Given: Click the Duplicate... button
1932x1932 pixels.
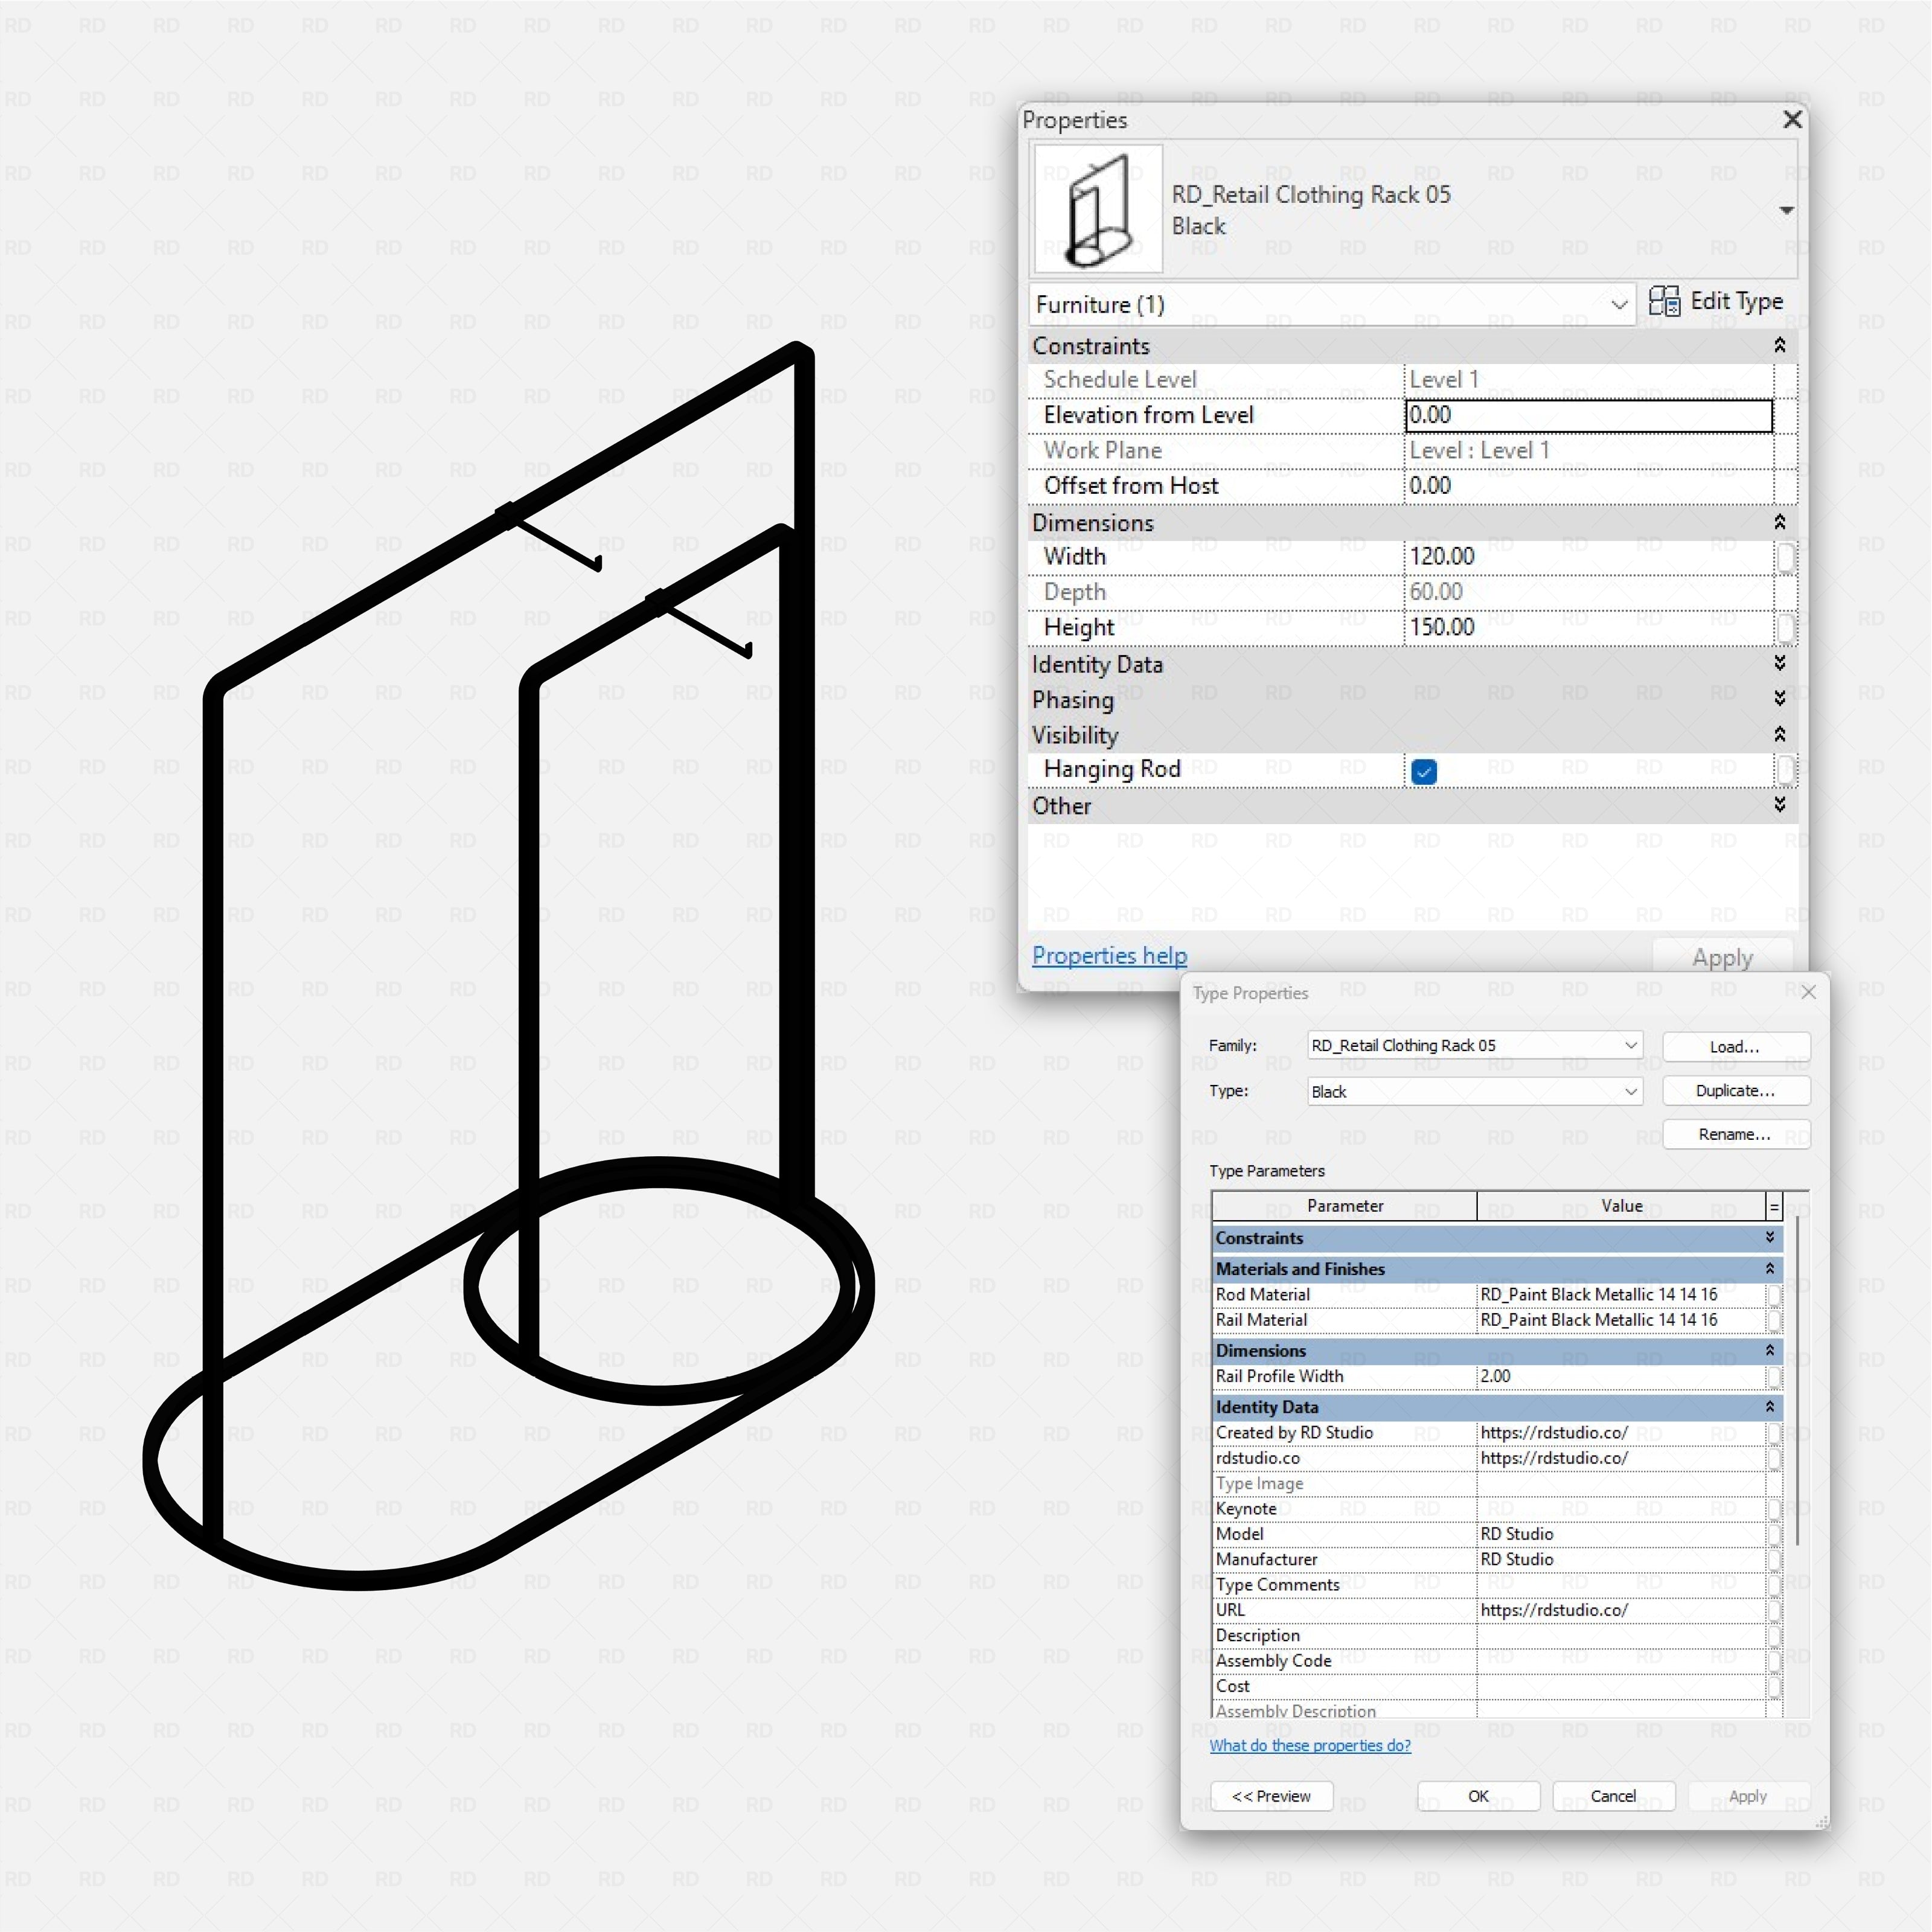Looking at the screenshot, I should (x=1736, y=1090).
